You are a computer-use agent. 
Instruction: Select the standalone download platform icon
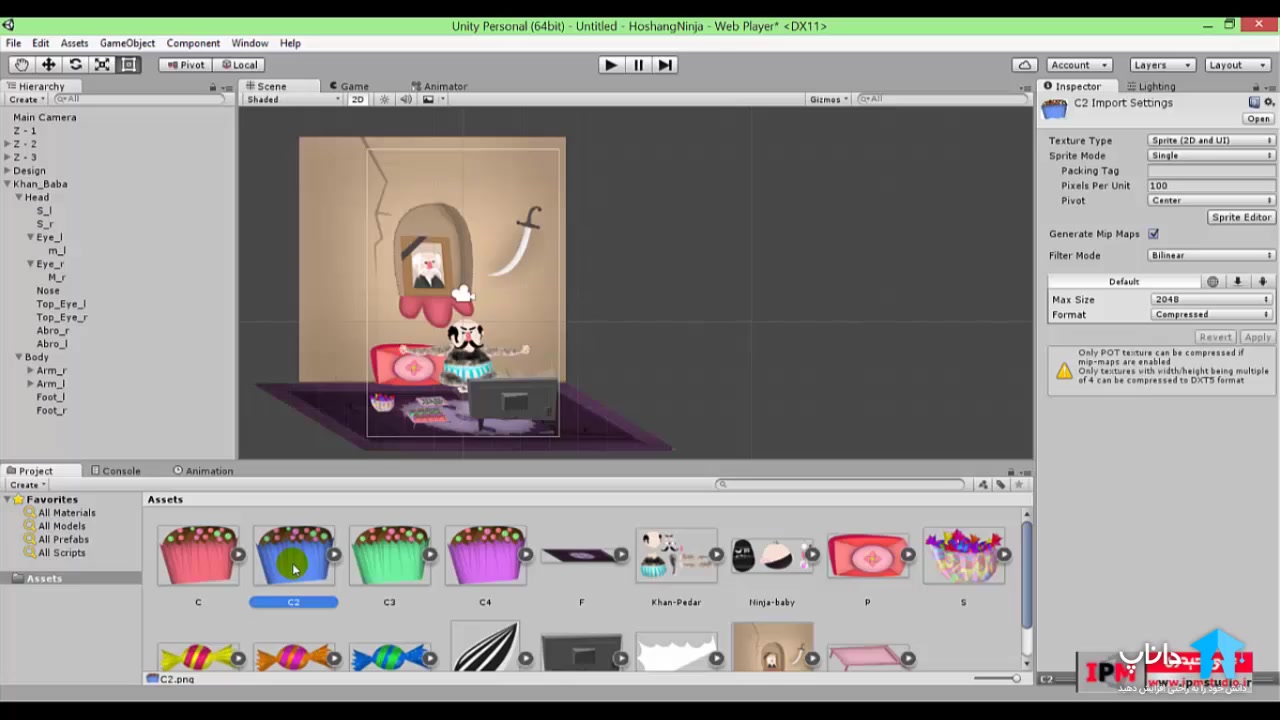click(x=1237, y=282)
